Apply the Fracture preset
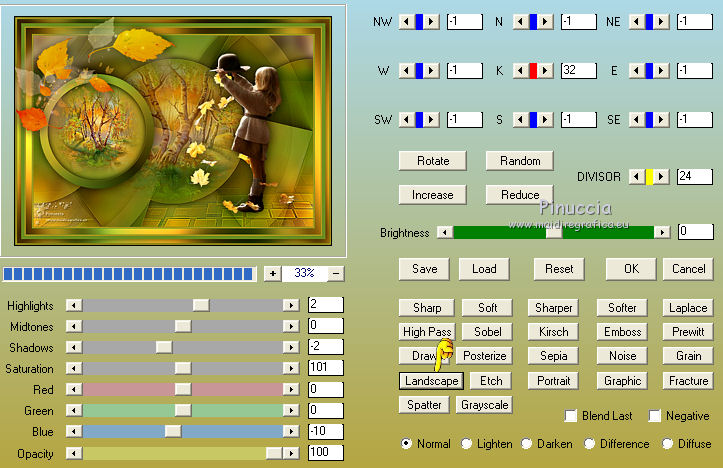This screenshot has height=468, width=723. (x=688, y=381)
